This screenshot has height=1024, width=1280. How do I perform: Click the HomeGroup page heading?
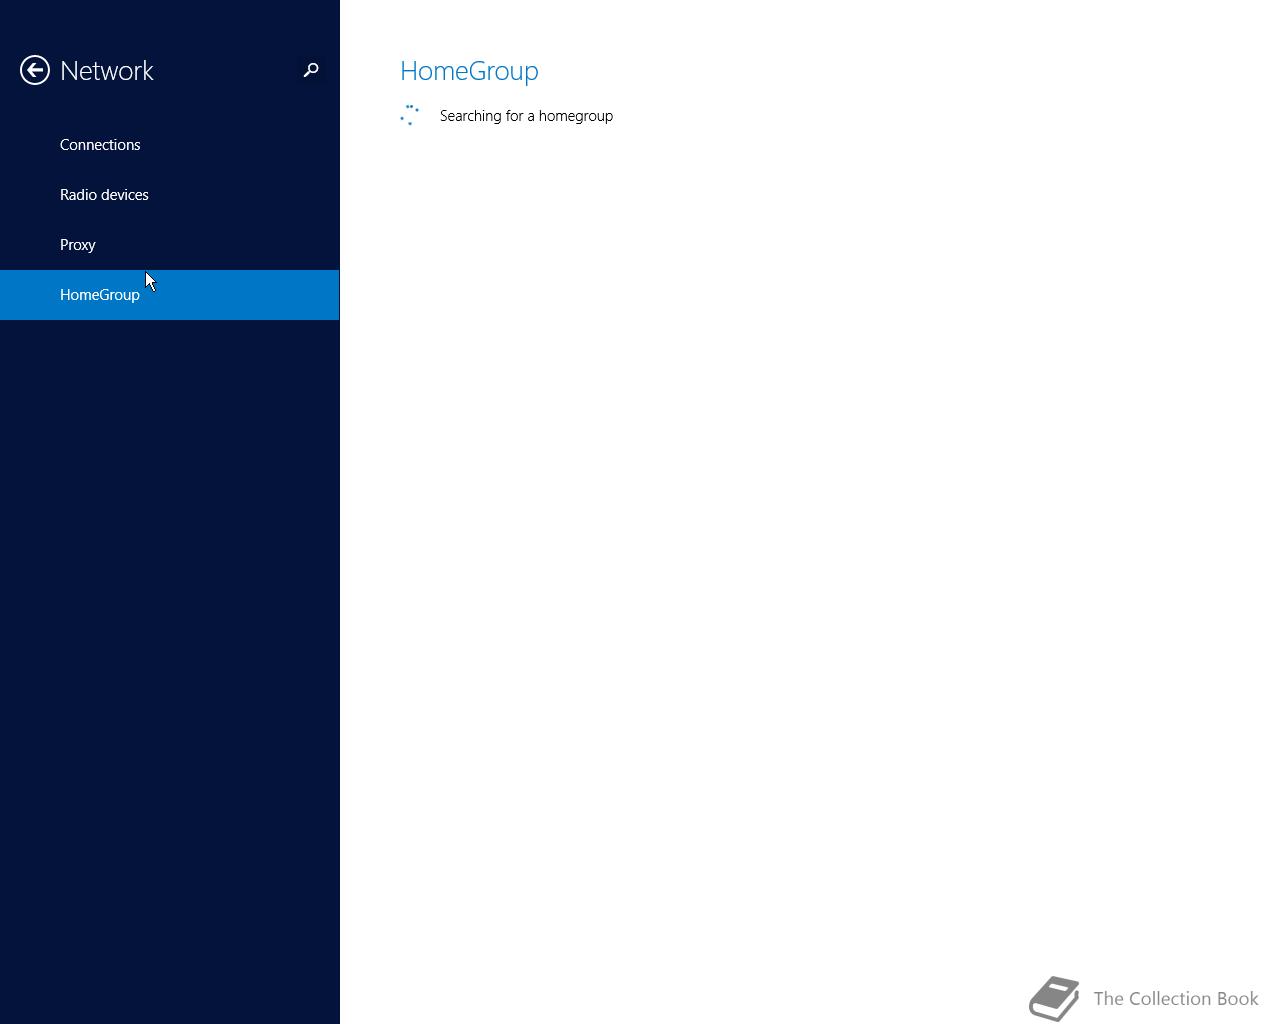point(469,71)
